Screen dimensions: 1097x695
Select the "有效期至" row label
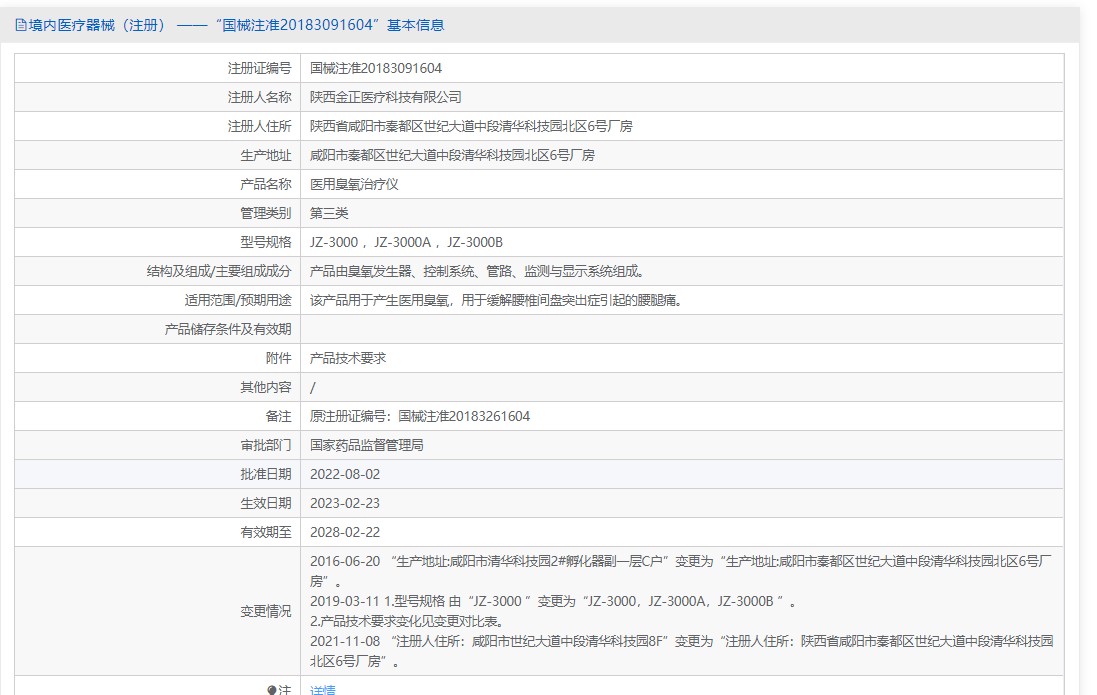click(265, 533)
